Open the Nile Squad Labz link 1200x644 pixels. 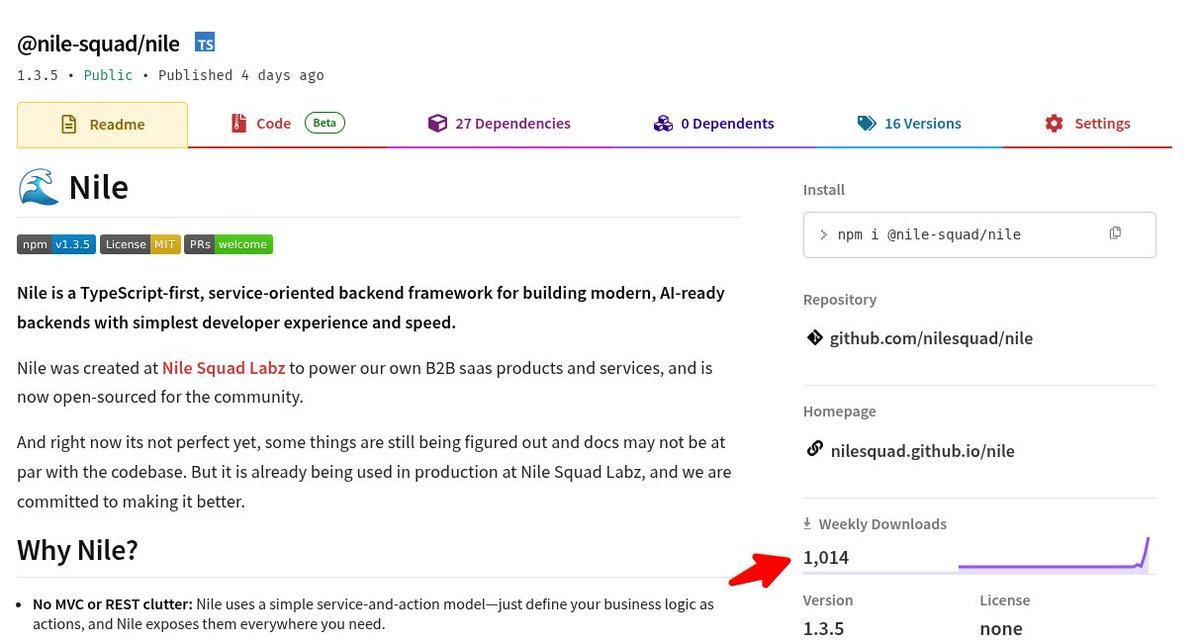[224, 368]
